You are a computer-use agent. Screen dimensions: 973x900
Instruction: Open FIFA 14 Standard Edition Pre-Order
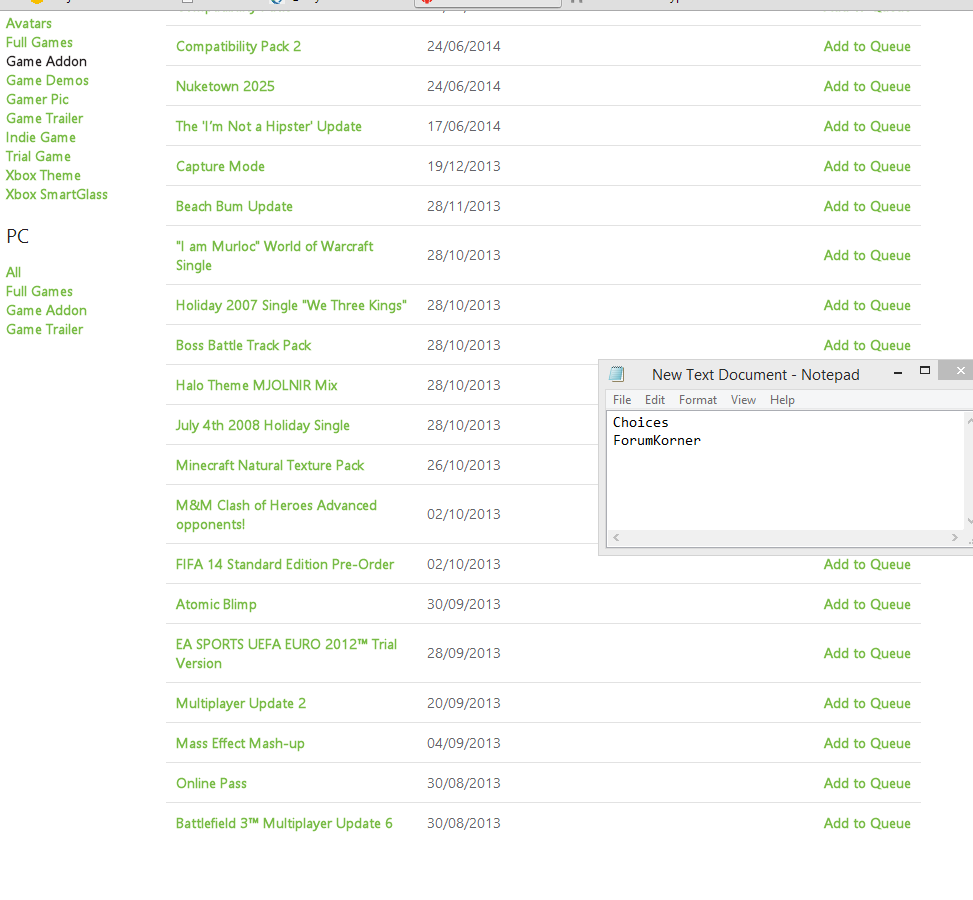tap(285, 565)
